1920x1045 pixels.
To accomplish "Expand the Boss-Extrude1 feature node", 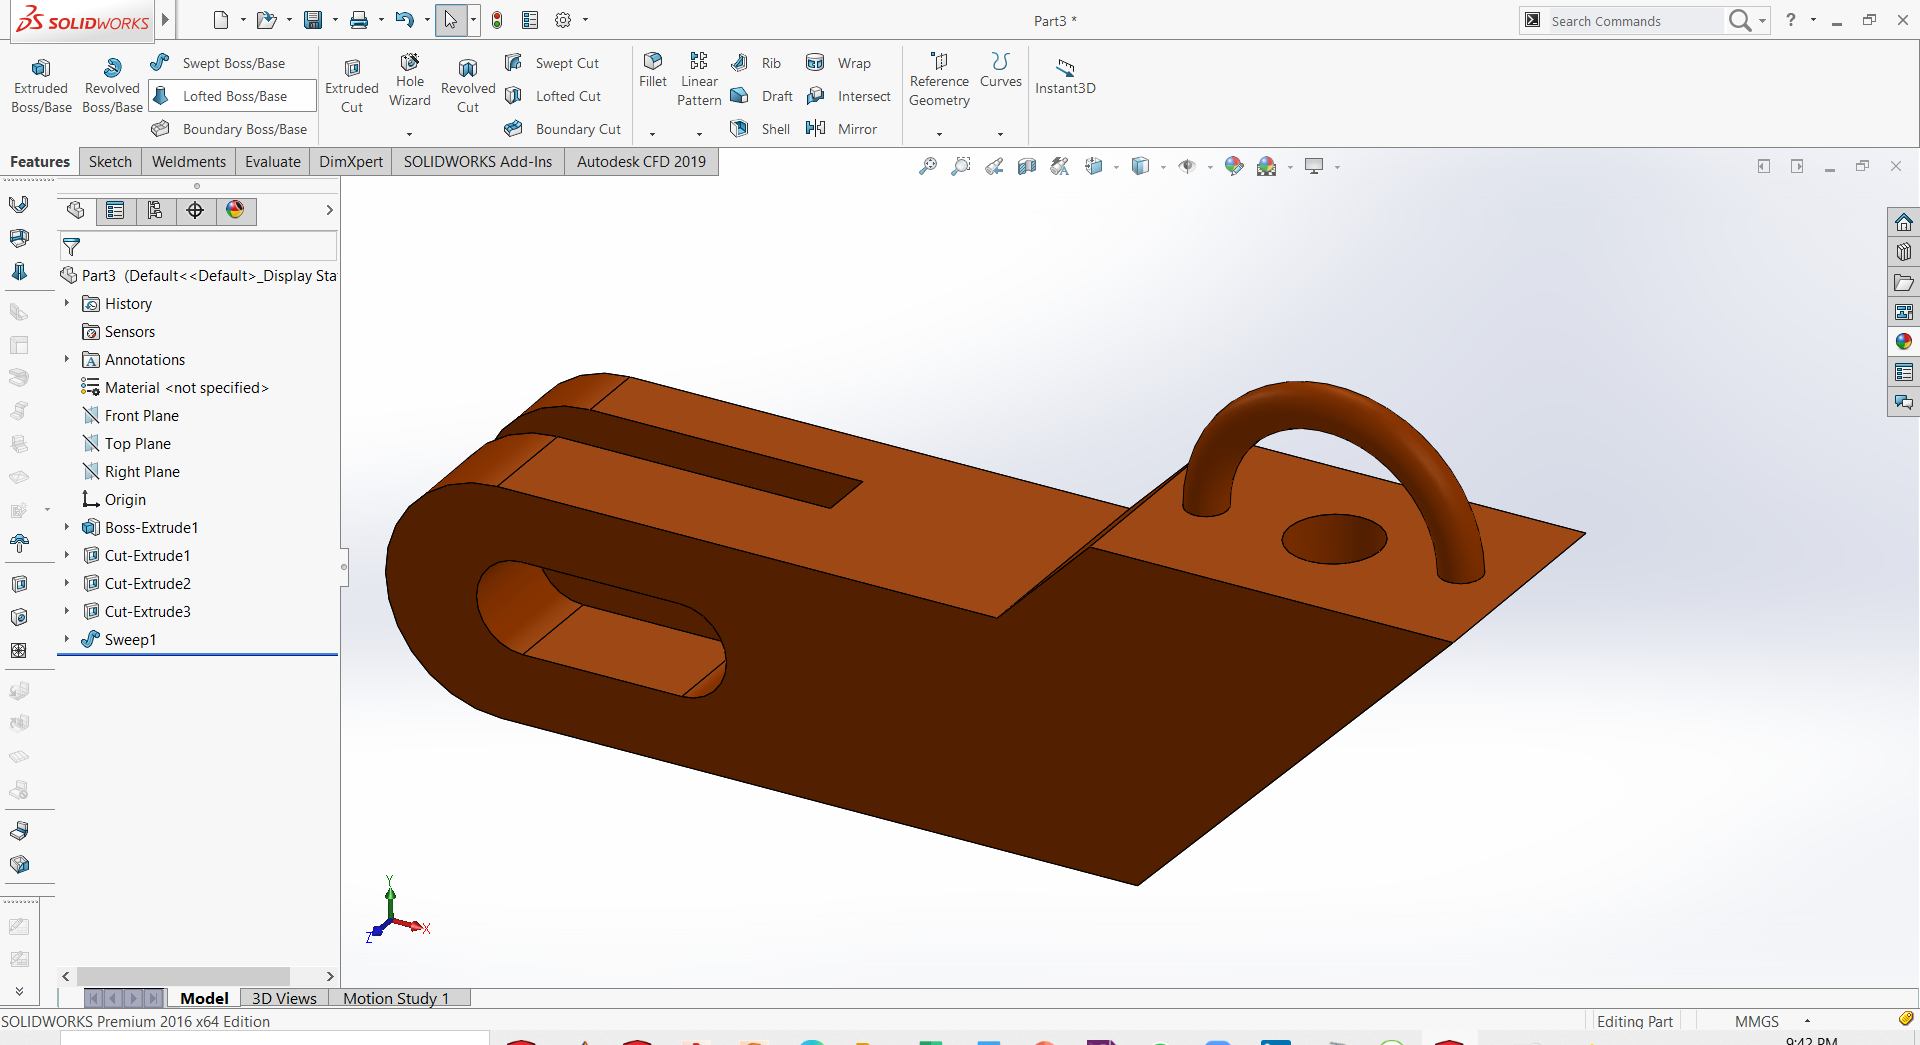I will pos(67,527).
